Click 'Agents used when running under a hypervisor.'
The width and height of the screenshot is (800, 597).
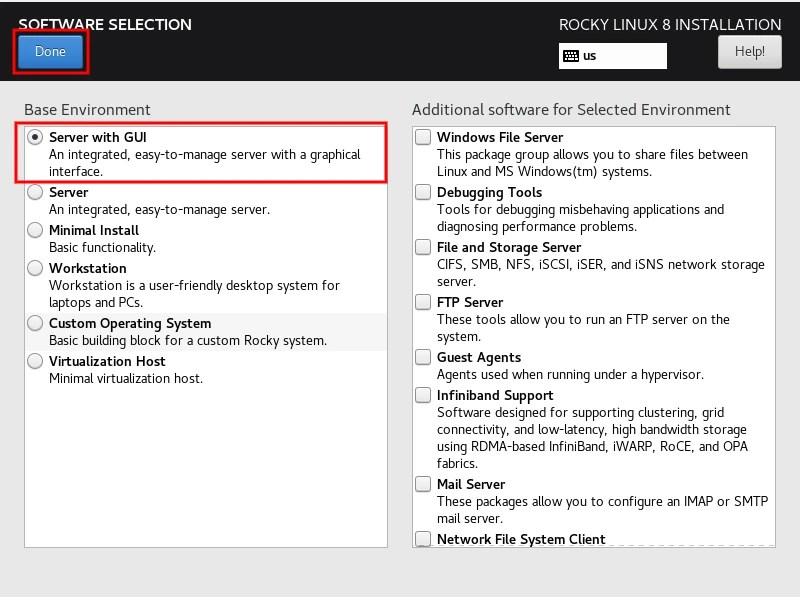click(570, 375)
